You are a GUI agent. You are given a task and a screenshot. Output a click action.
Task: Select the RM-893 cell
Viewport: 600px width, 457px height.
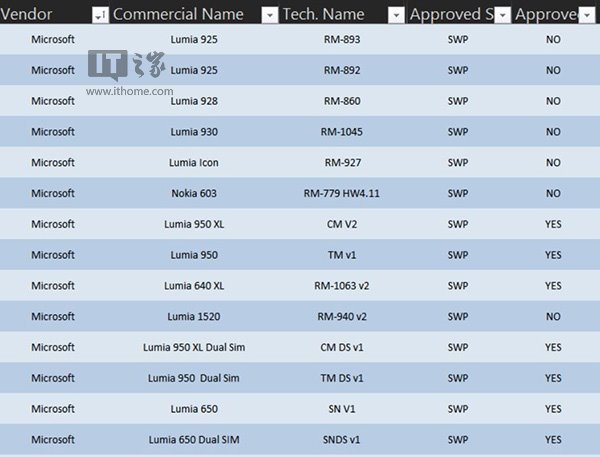pos(342,39)
